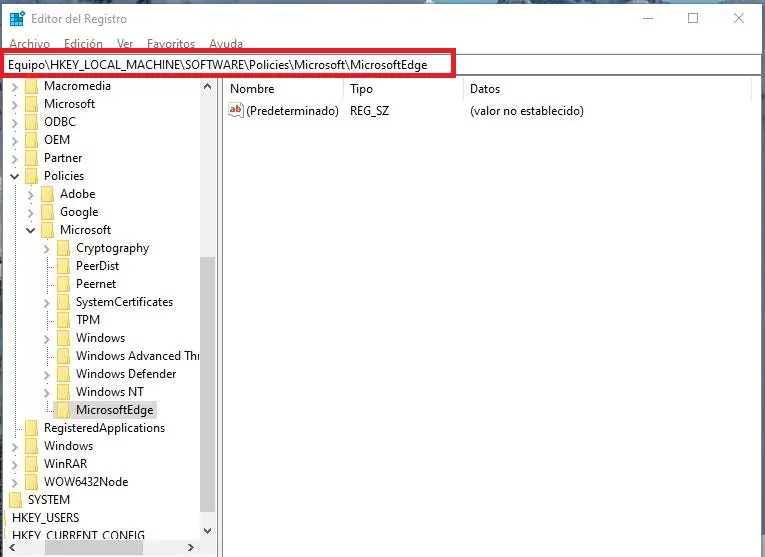Select the HKEY_CURRENT_CONFIG hive
The width and height of the screenshot is (765, 557).
coord(78,535)
